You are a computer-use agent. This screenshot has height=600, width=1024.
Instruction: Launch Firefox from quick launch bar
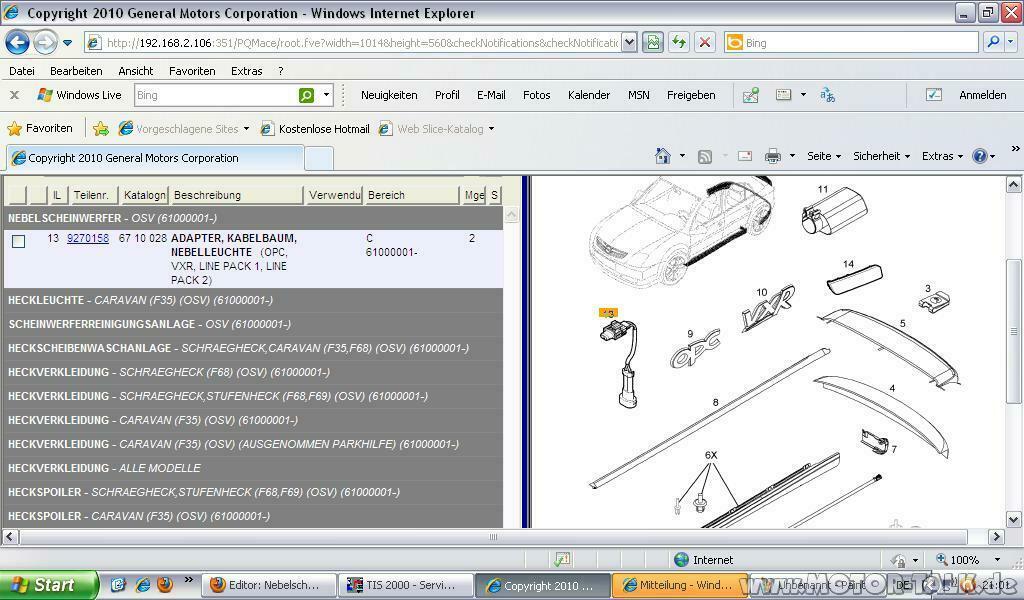(165, 584)
